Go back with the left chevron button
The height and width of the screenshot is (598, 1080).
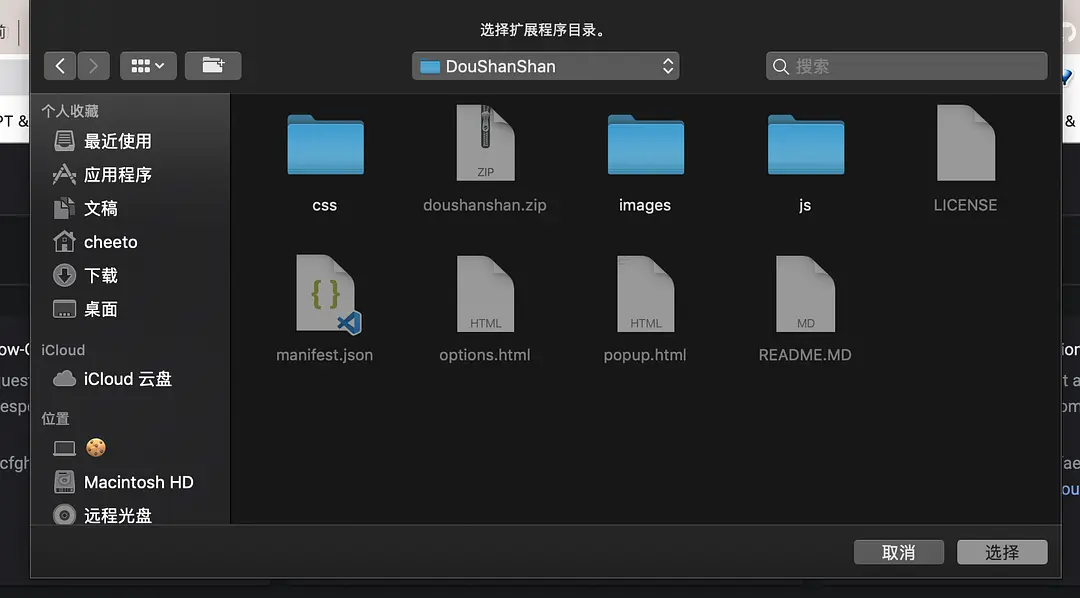60,66
